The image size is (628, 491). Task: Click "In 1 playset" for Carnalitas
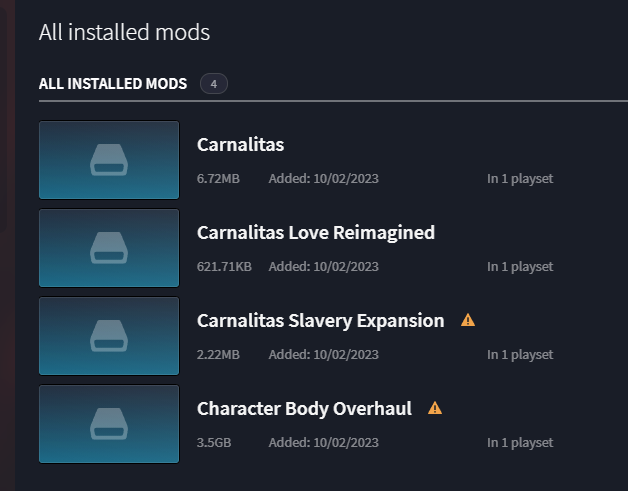pos(520,179)
